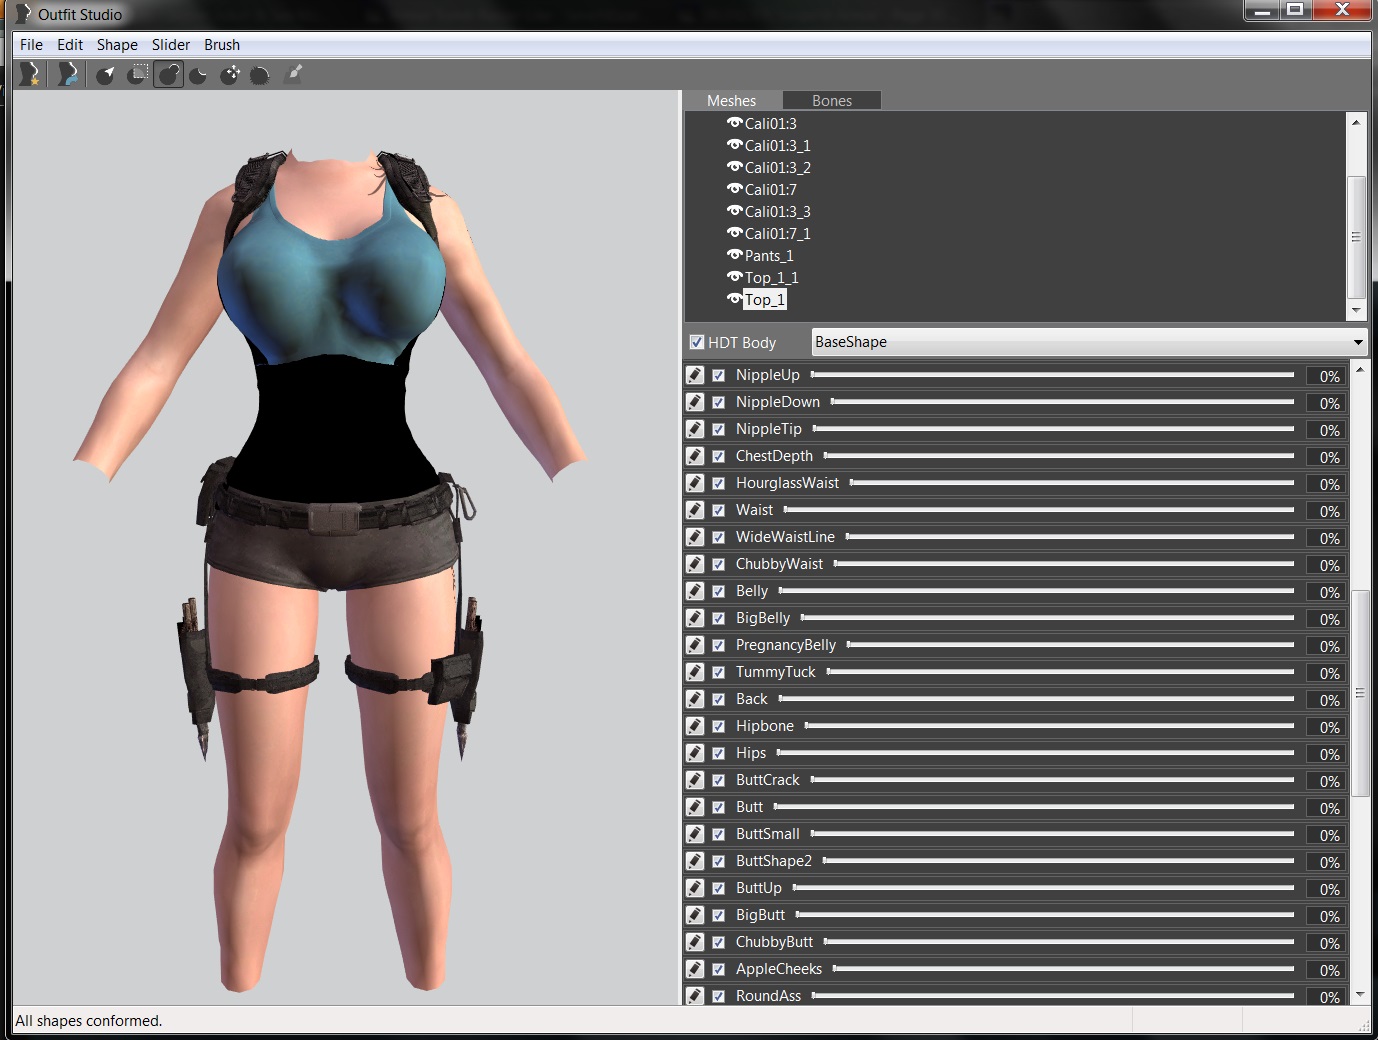Image resolution: width=1378 pixels, height=1040 pixels.
Task: Uncheck the HDT Body checkbox
Action: pyautogui.click(x=697, y=342)
